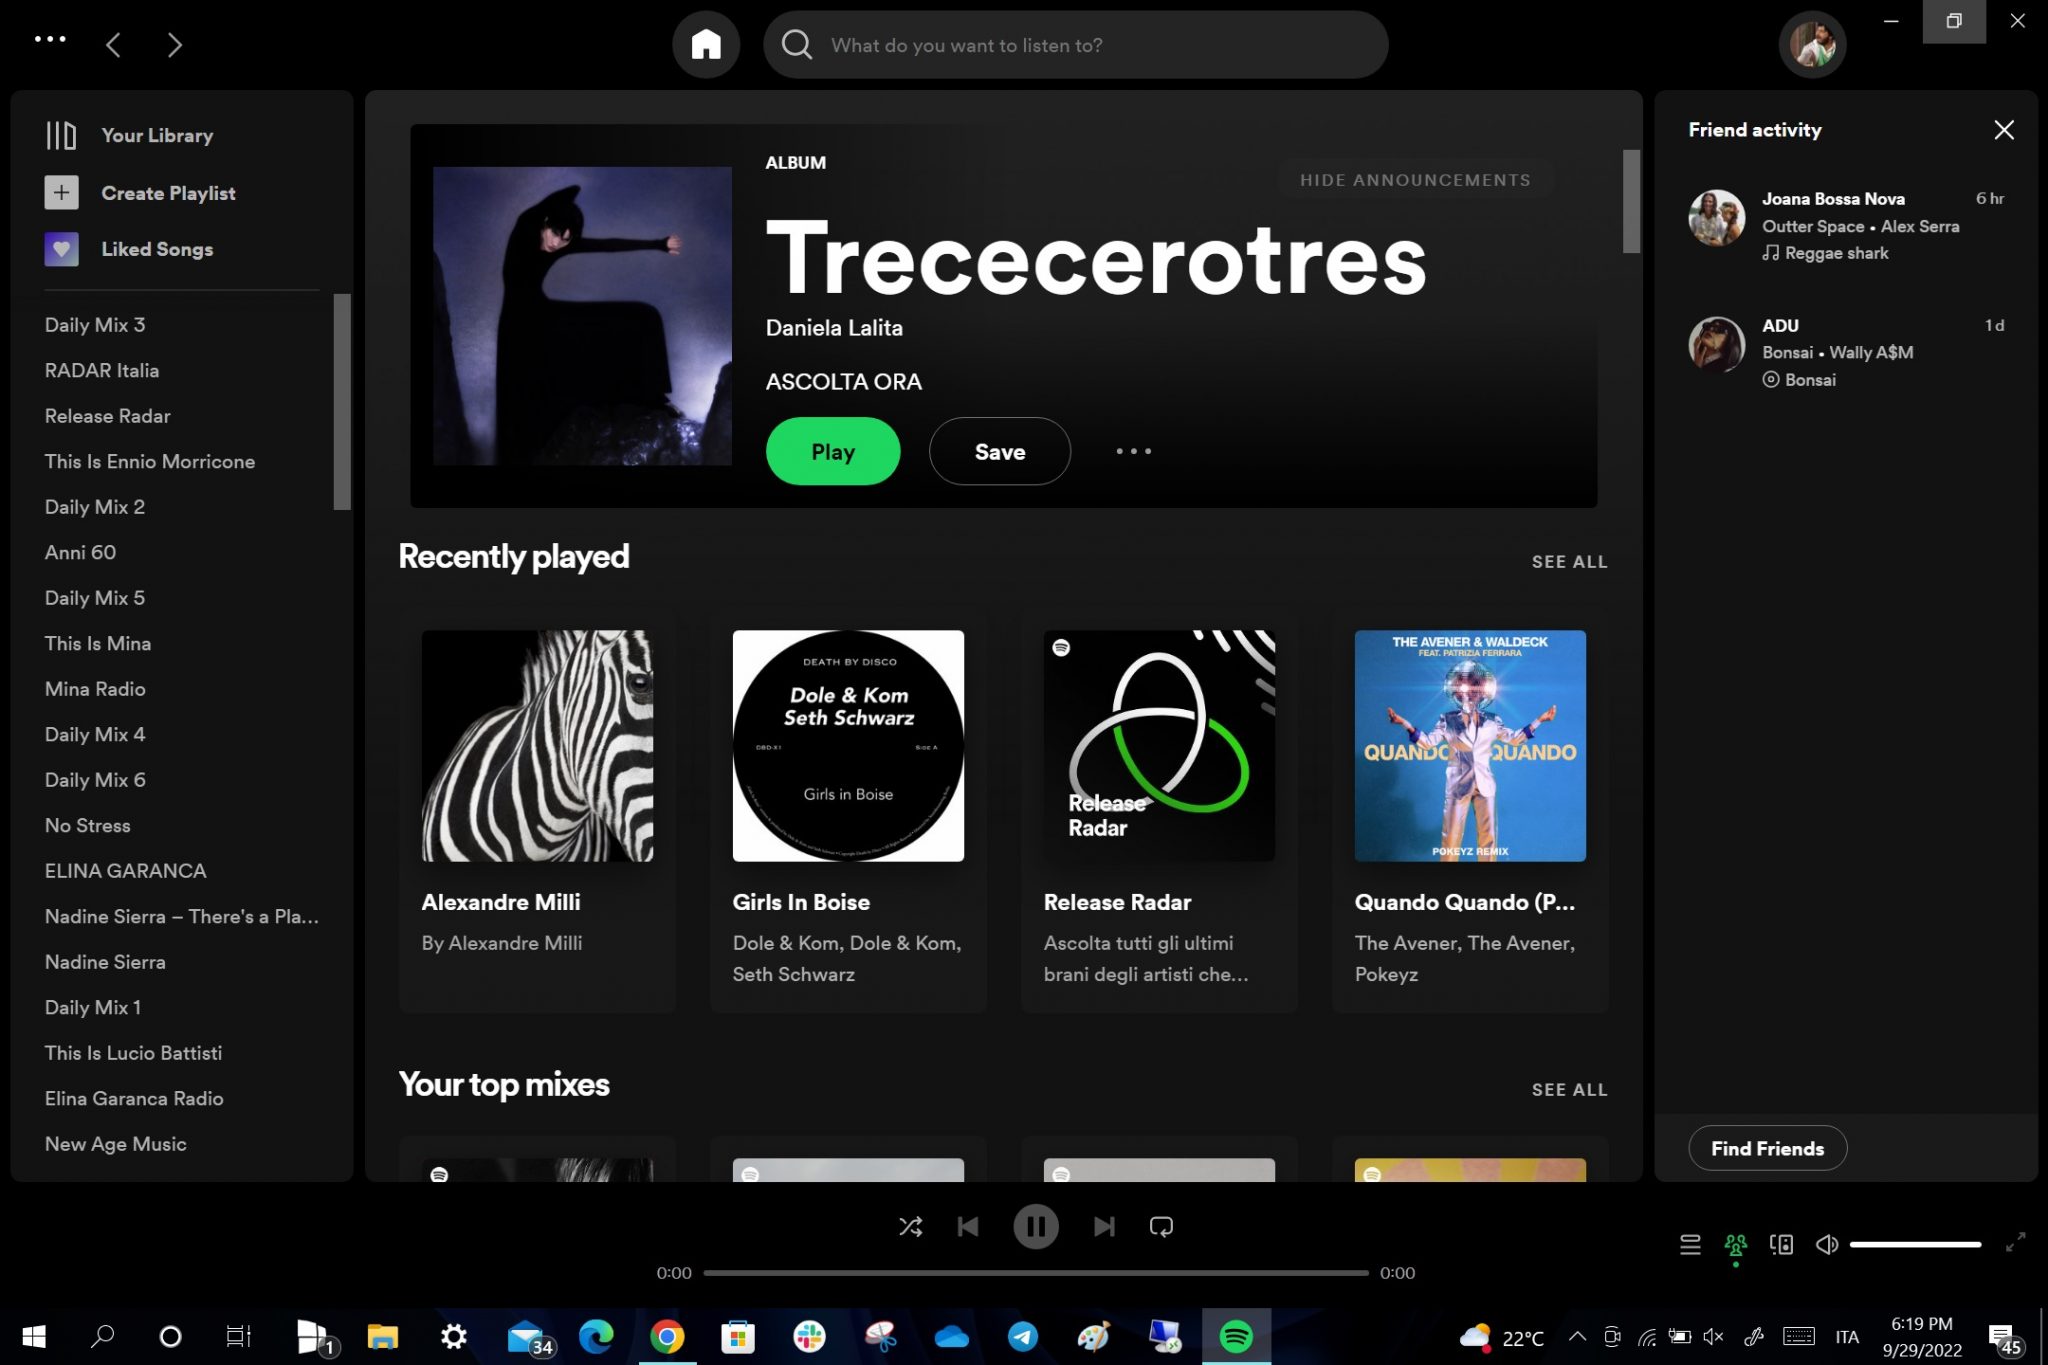Open the This Is Ennio Morricone playlist

pyautogui.click(x=150, y=461)
